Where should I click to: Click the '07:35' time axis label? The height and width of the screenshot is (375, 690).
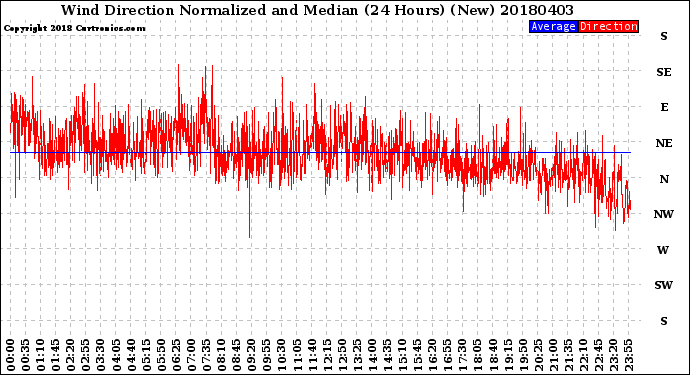206,355
